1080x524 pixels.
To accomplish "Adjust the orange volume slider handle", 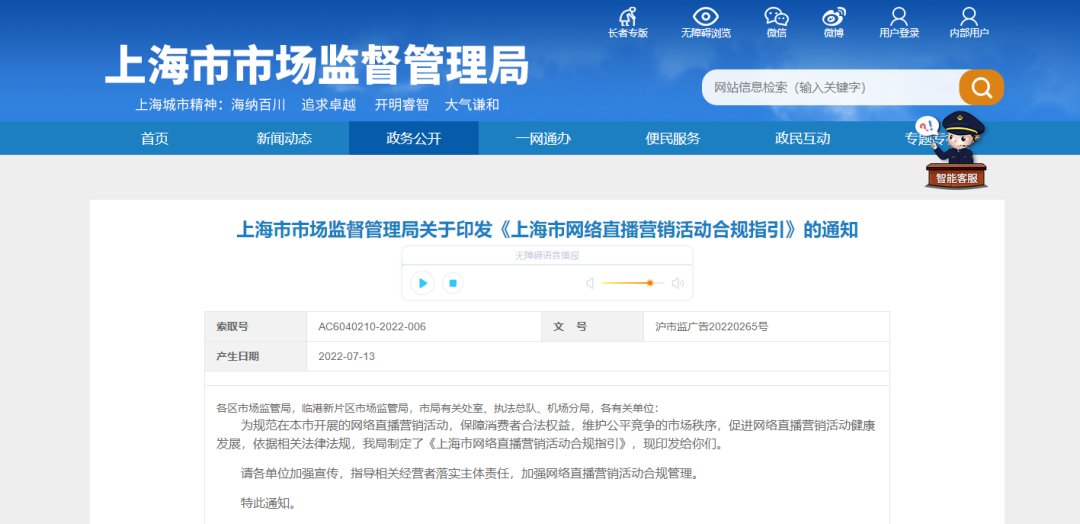I will [x=650, y=283].
